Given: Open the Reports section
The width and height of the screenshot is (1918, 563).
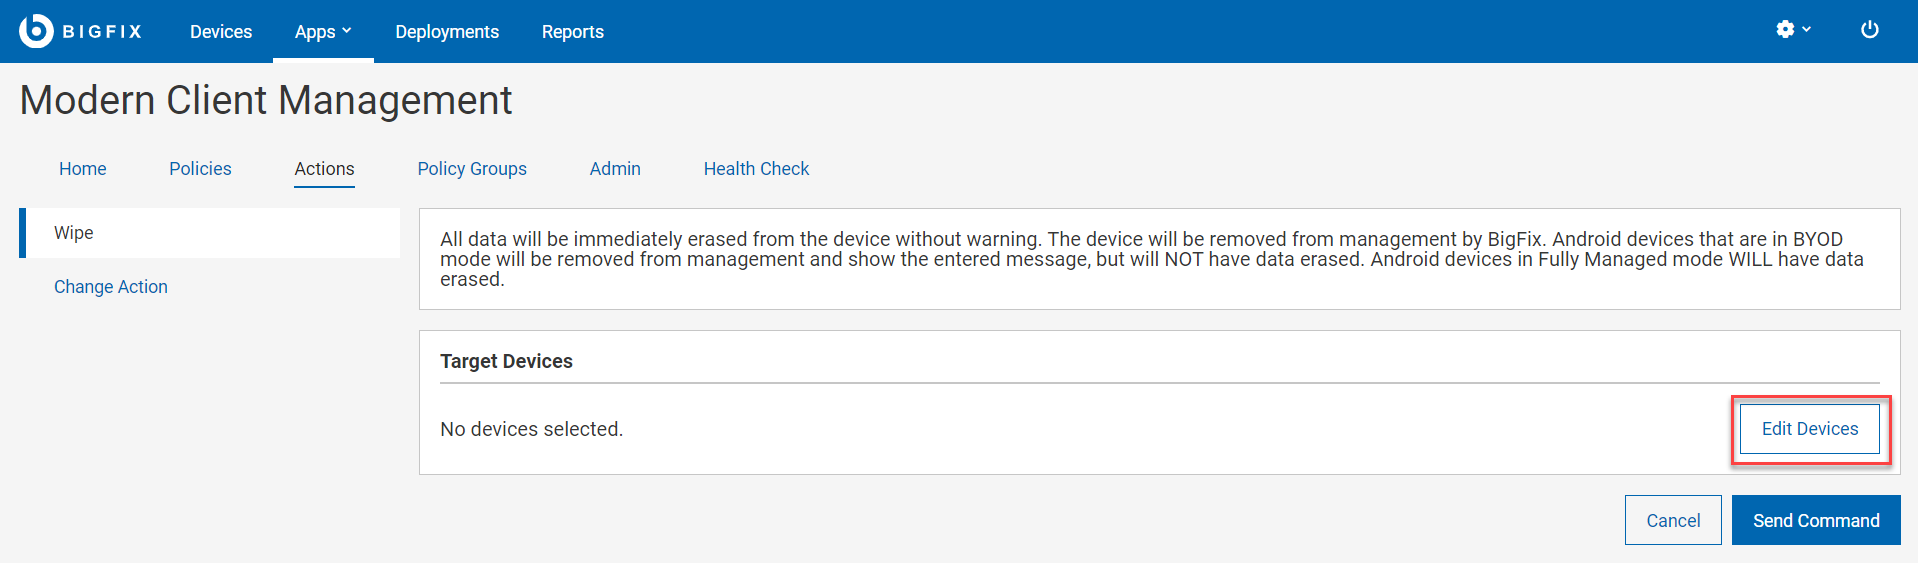Looking at the screenshot, I should click(x=572, y=32).
